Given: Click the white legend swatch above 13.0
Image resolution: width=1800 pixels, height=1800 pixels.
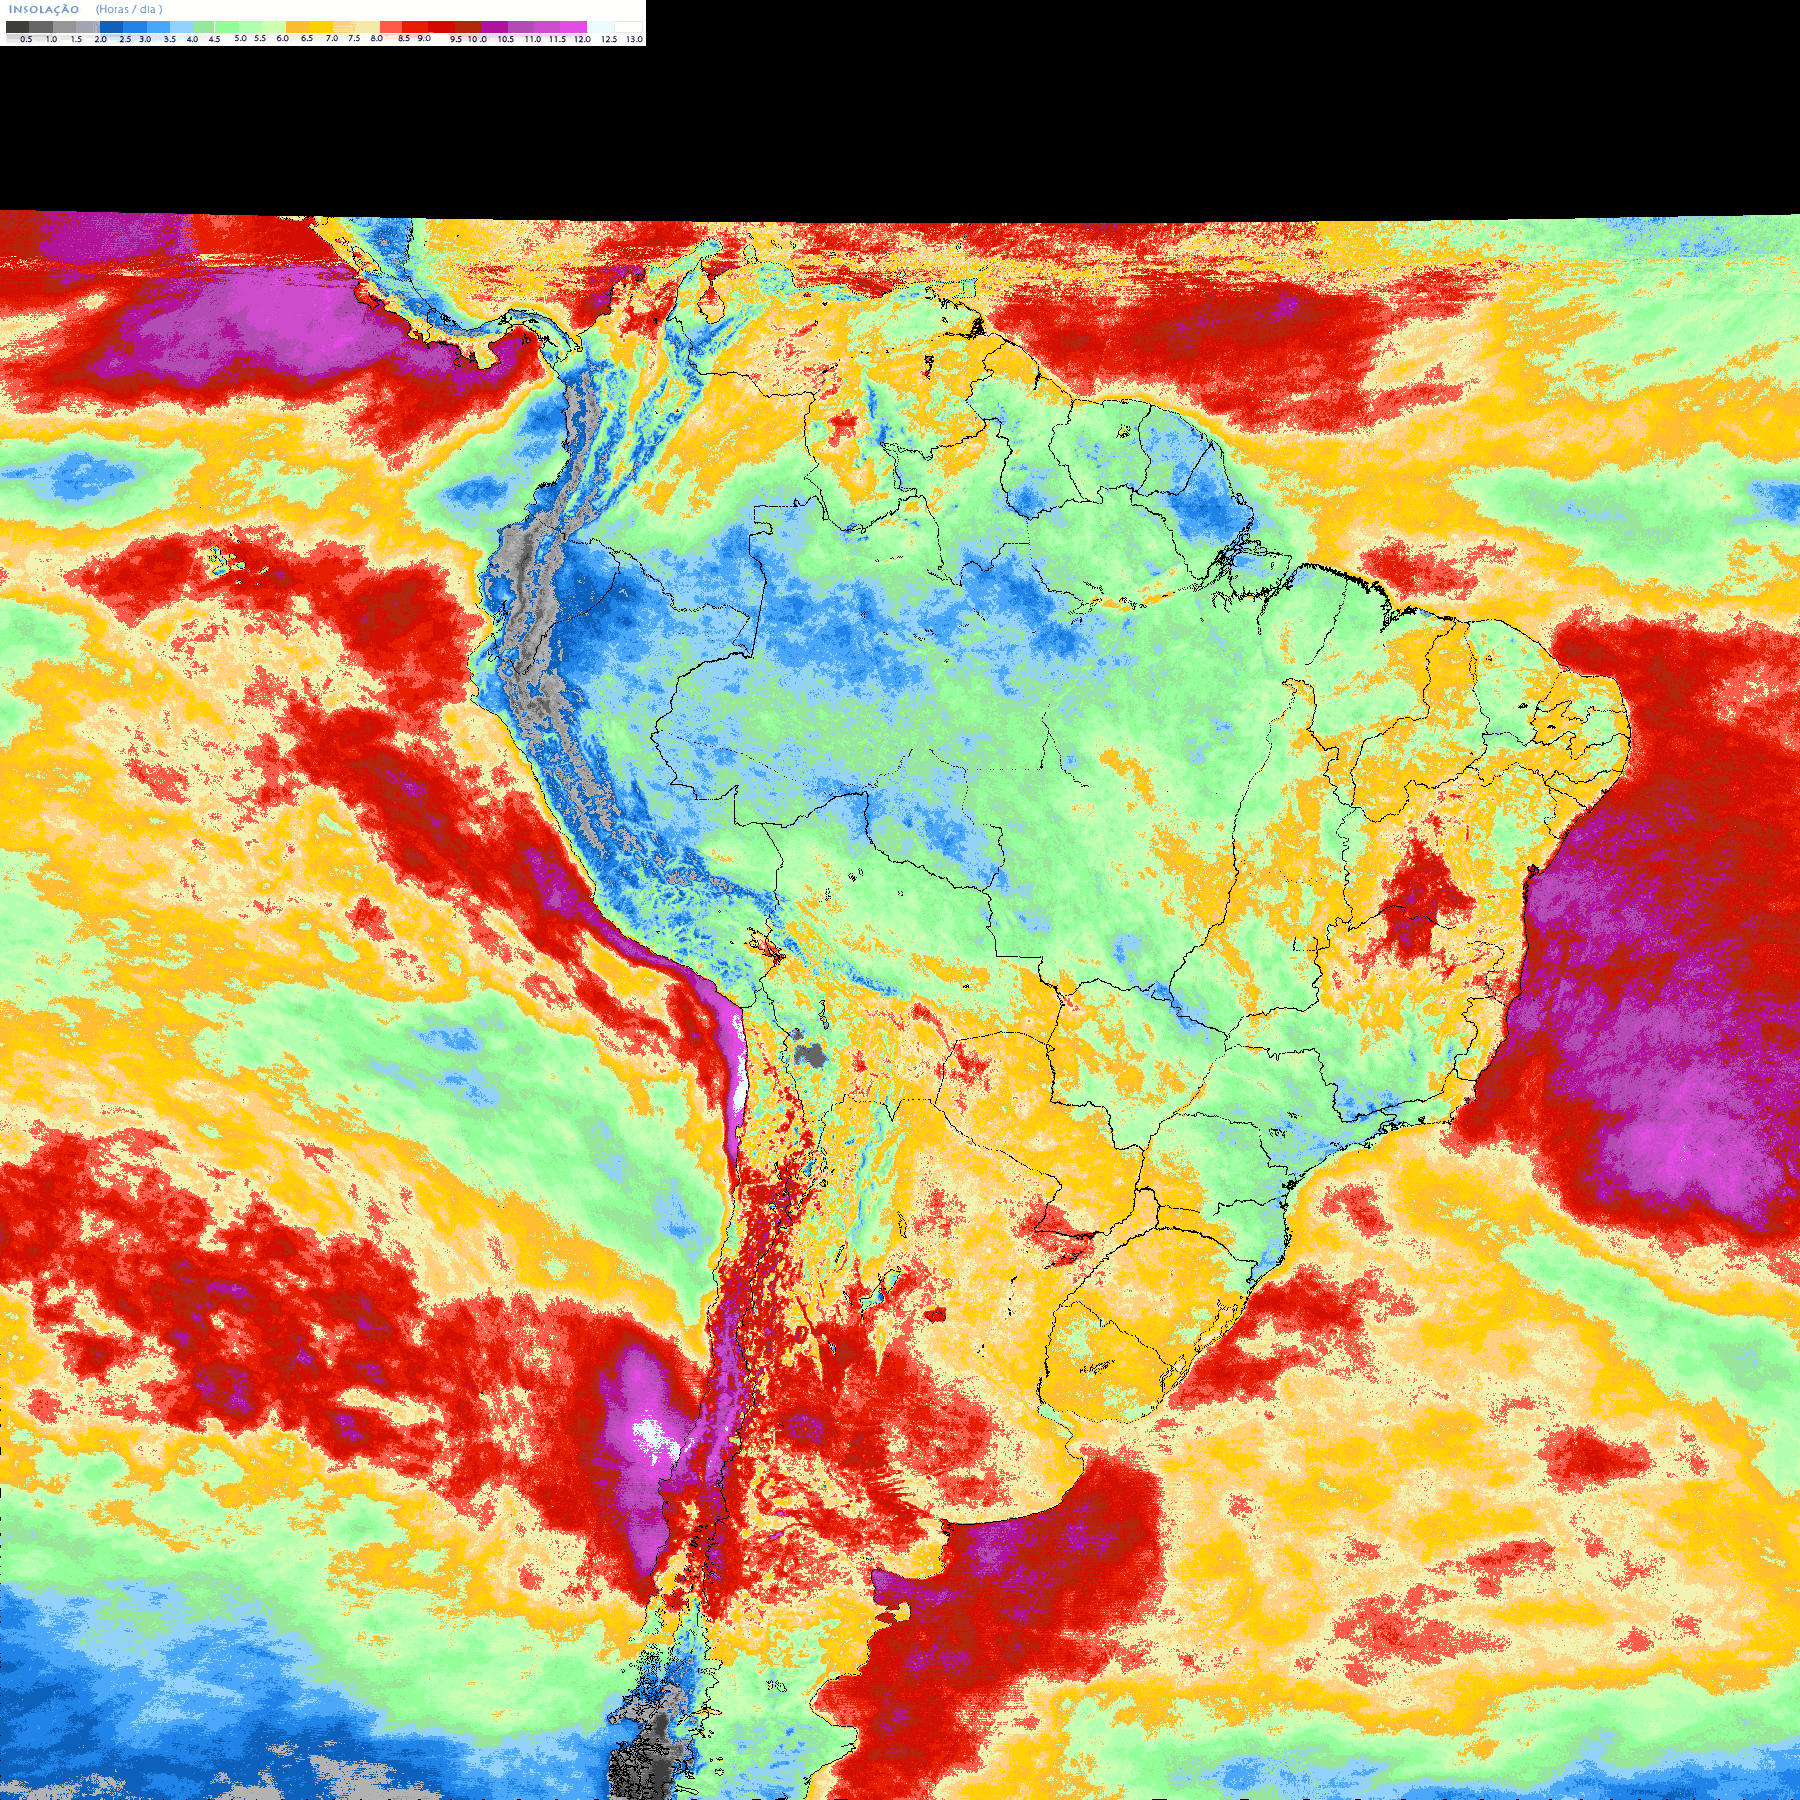Looking at the screenshot, I should 628,27.
